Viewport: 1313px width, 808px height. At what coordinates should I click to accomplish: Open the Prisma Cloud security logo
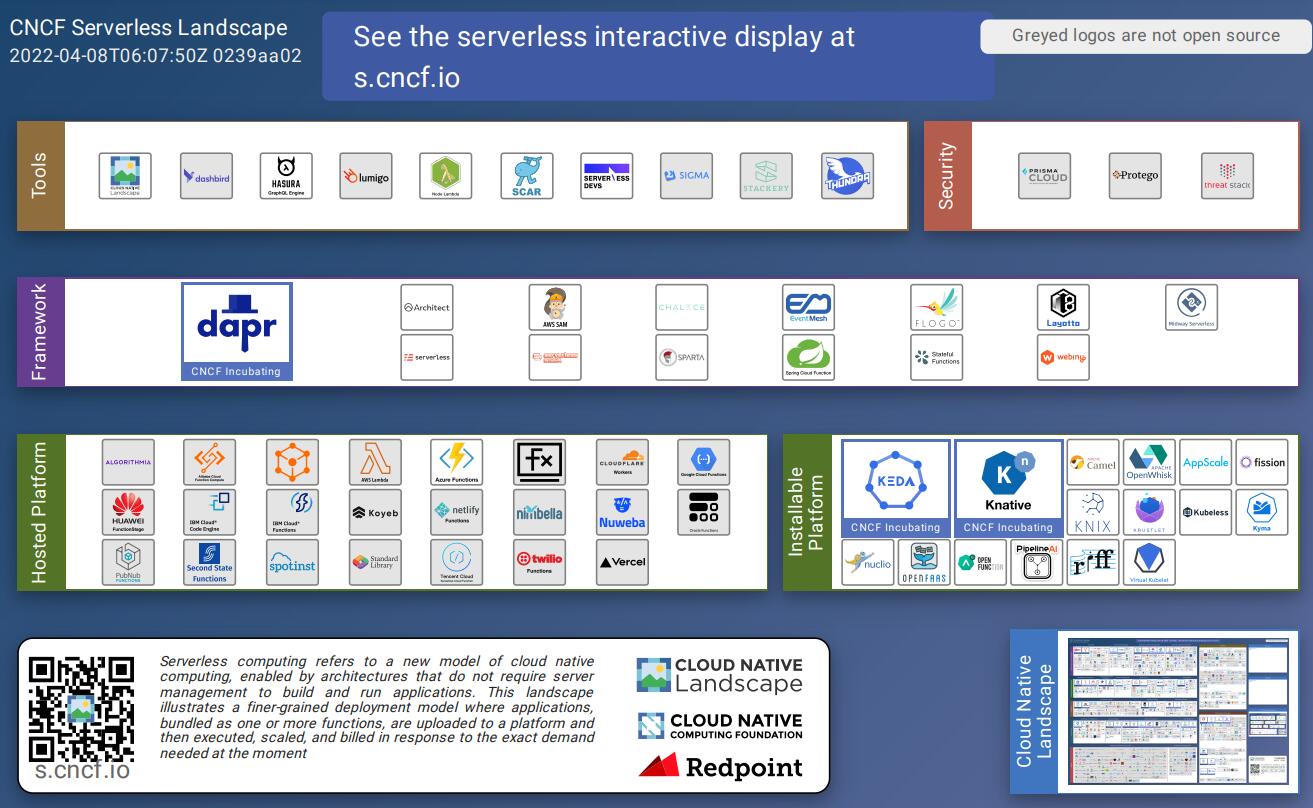[1044, 176]
